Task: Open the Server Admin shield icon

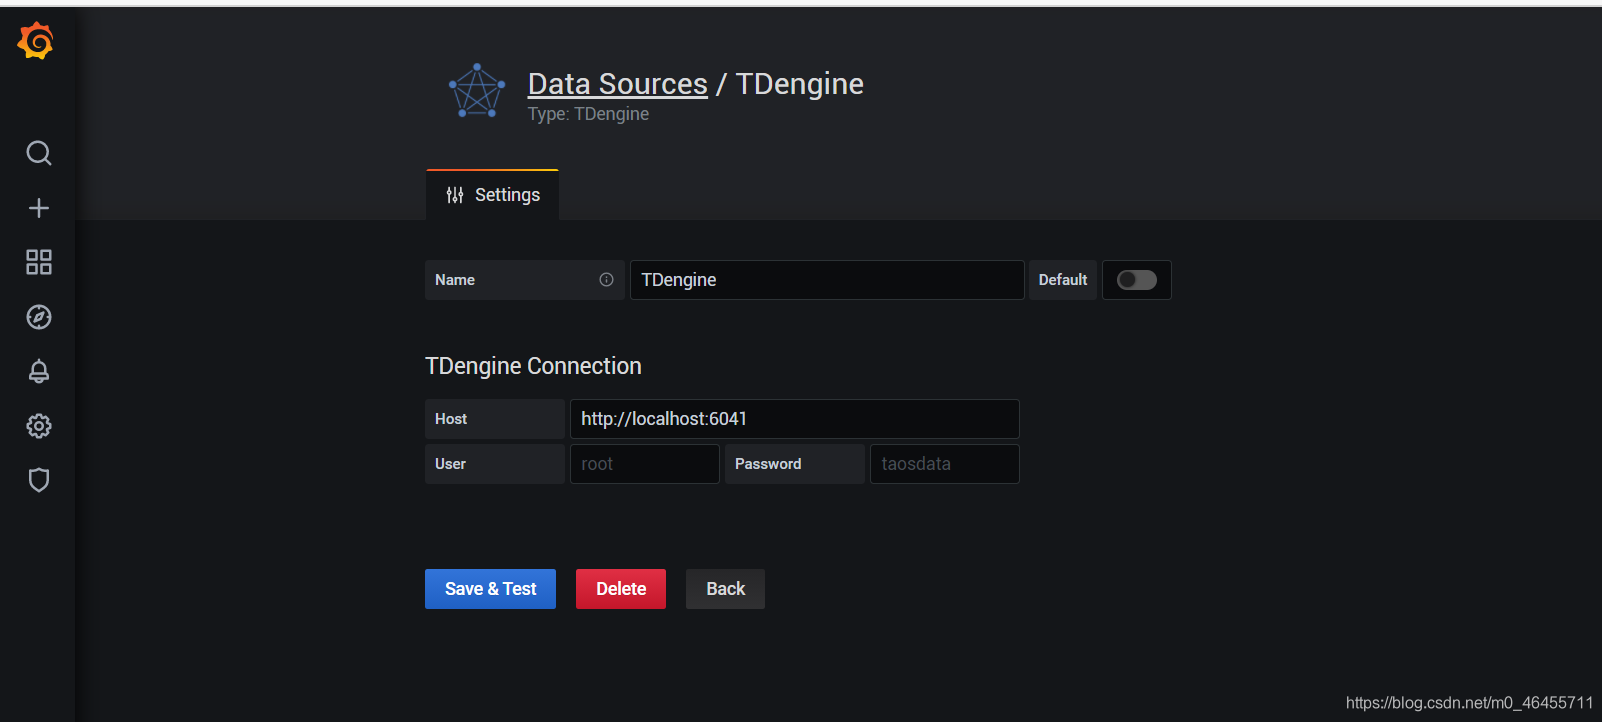Action: [x=39, y=480]
